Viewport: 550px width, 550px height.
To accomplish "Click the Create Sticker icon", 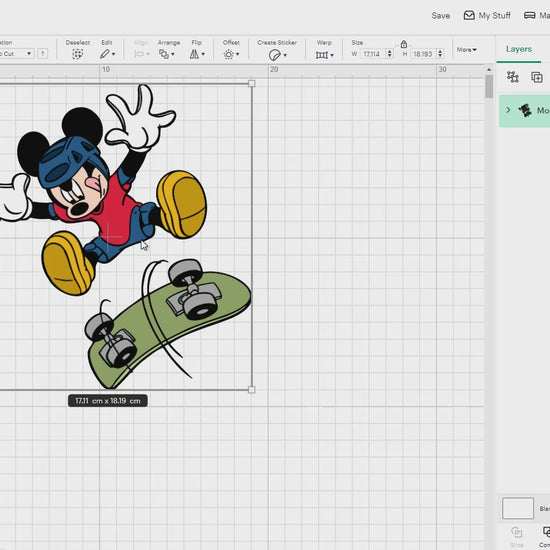I will pyautogui.click(x=275, y=55).
